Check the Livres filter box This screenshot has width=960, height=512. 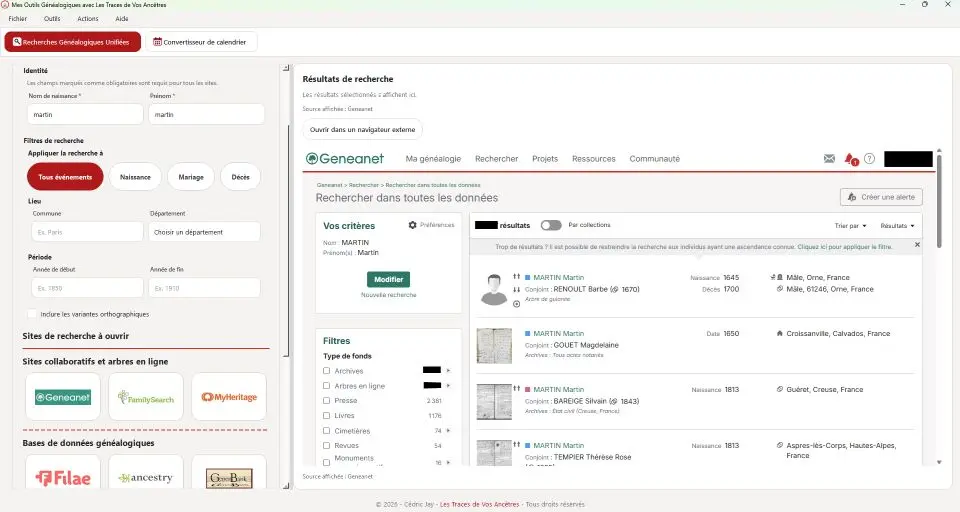tap(326, 415)
